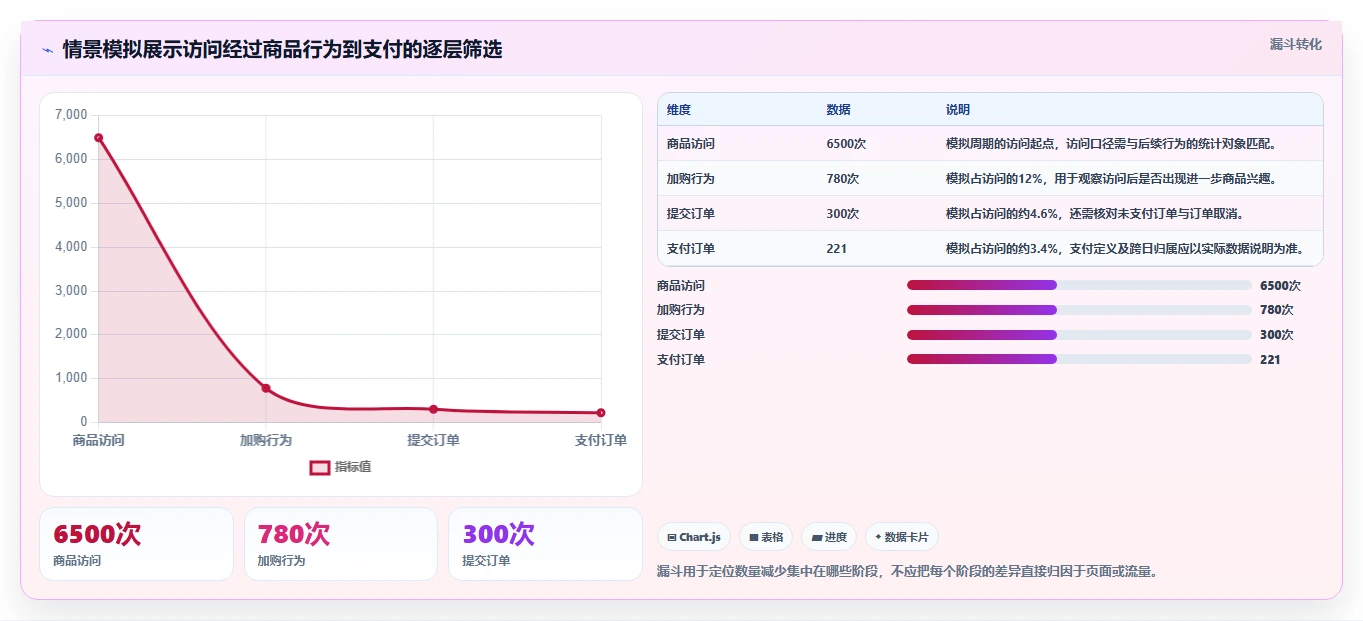Click the 780次 table data cell
Image resolution: width=1363 pixels, height=621 pixels.
click(x=843, y=179)
